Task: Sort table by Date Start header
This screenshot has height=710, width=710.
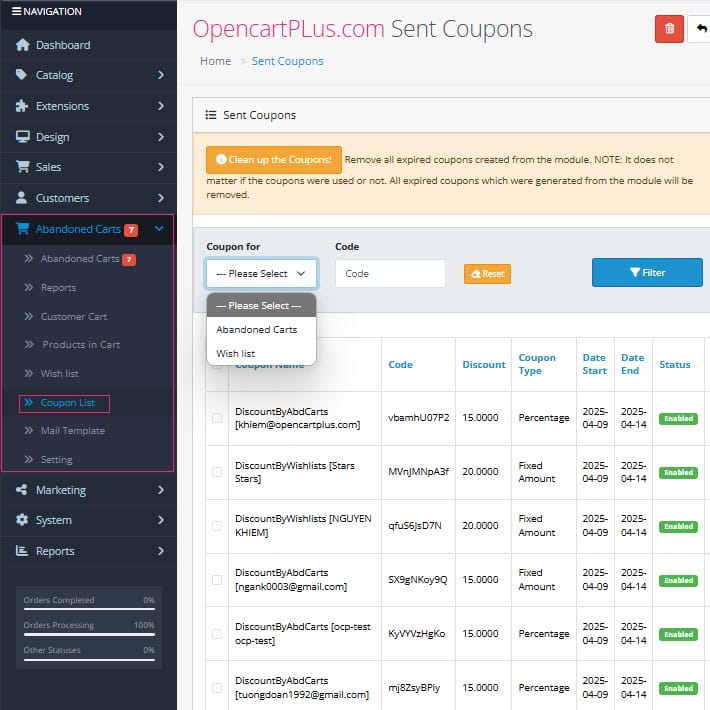Action: [595, 364]
